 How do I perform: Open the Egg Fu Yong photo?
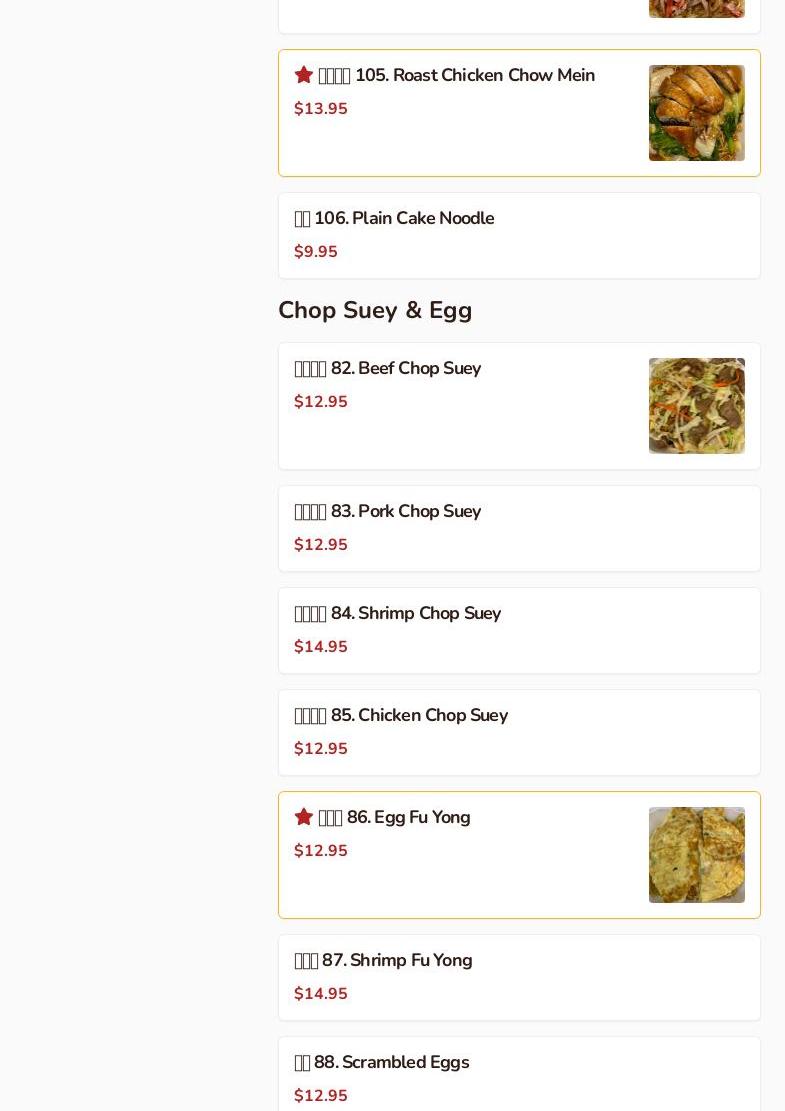pos(696,855)
